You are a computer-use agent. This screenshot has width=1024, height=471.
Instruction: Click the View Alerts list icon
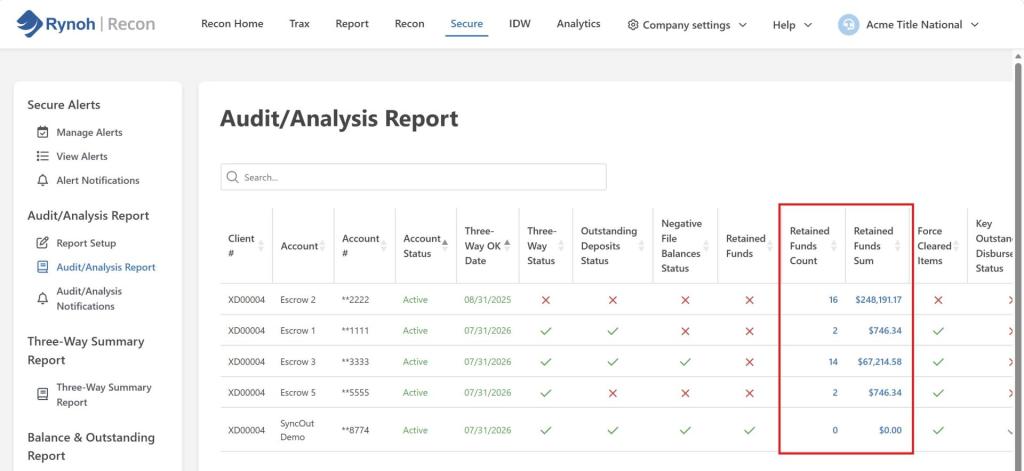tap(42, 156)
